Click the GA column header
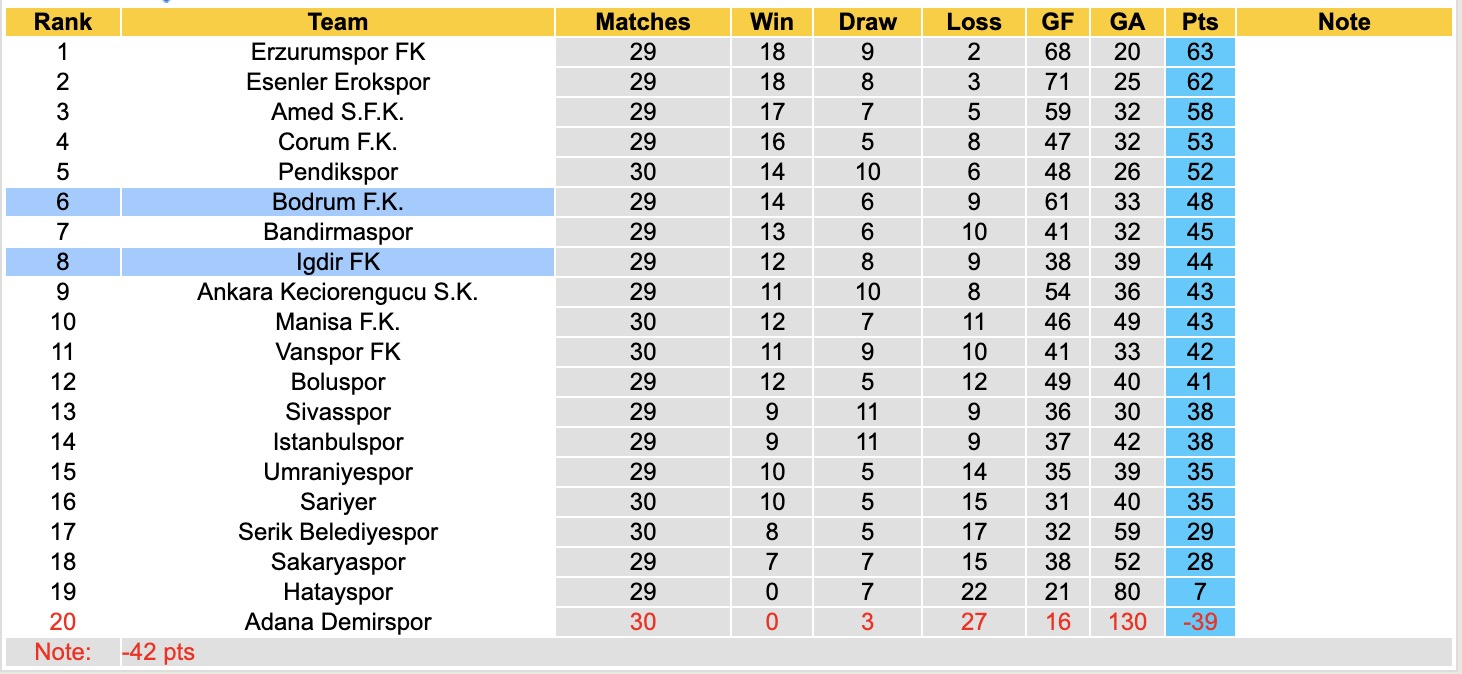The width and height of the screenshot is (1462, 674). (1127, 22)
